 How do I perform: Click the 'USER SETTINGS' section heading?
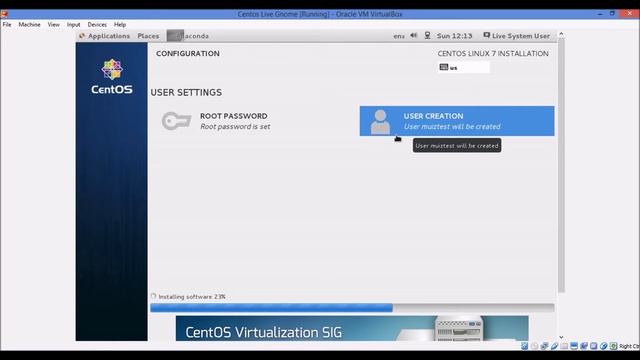click(186, 93)
